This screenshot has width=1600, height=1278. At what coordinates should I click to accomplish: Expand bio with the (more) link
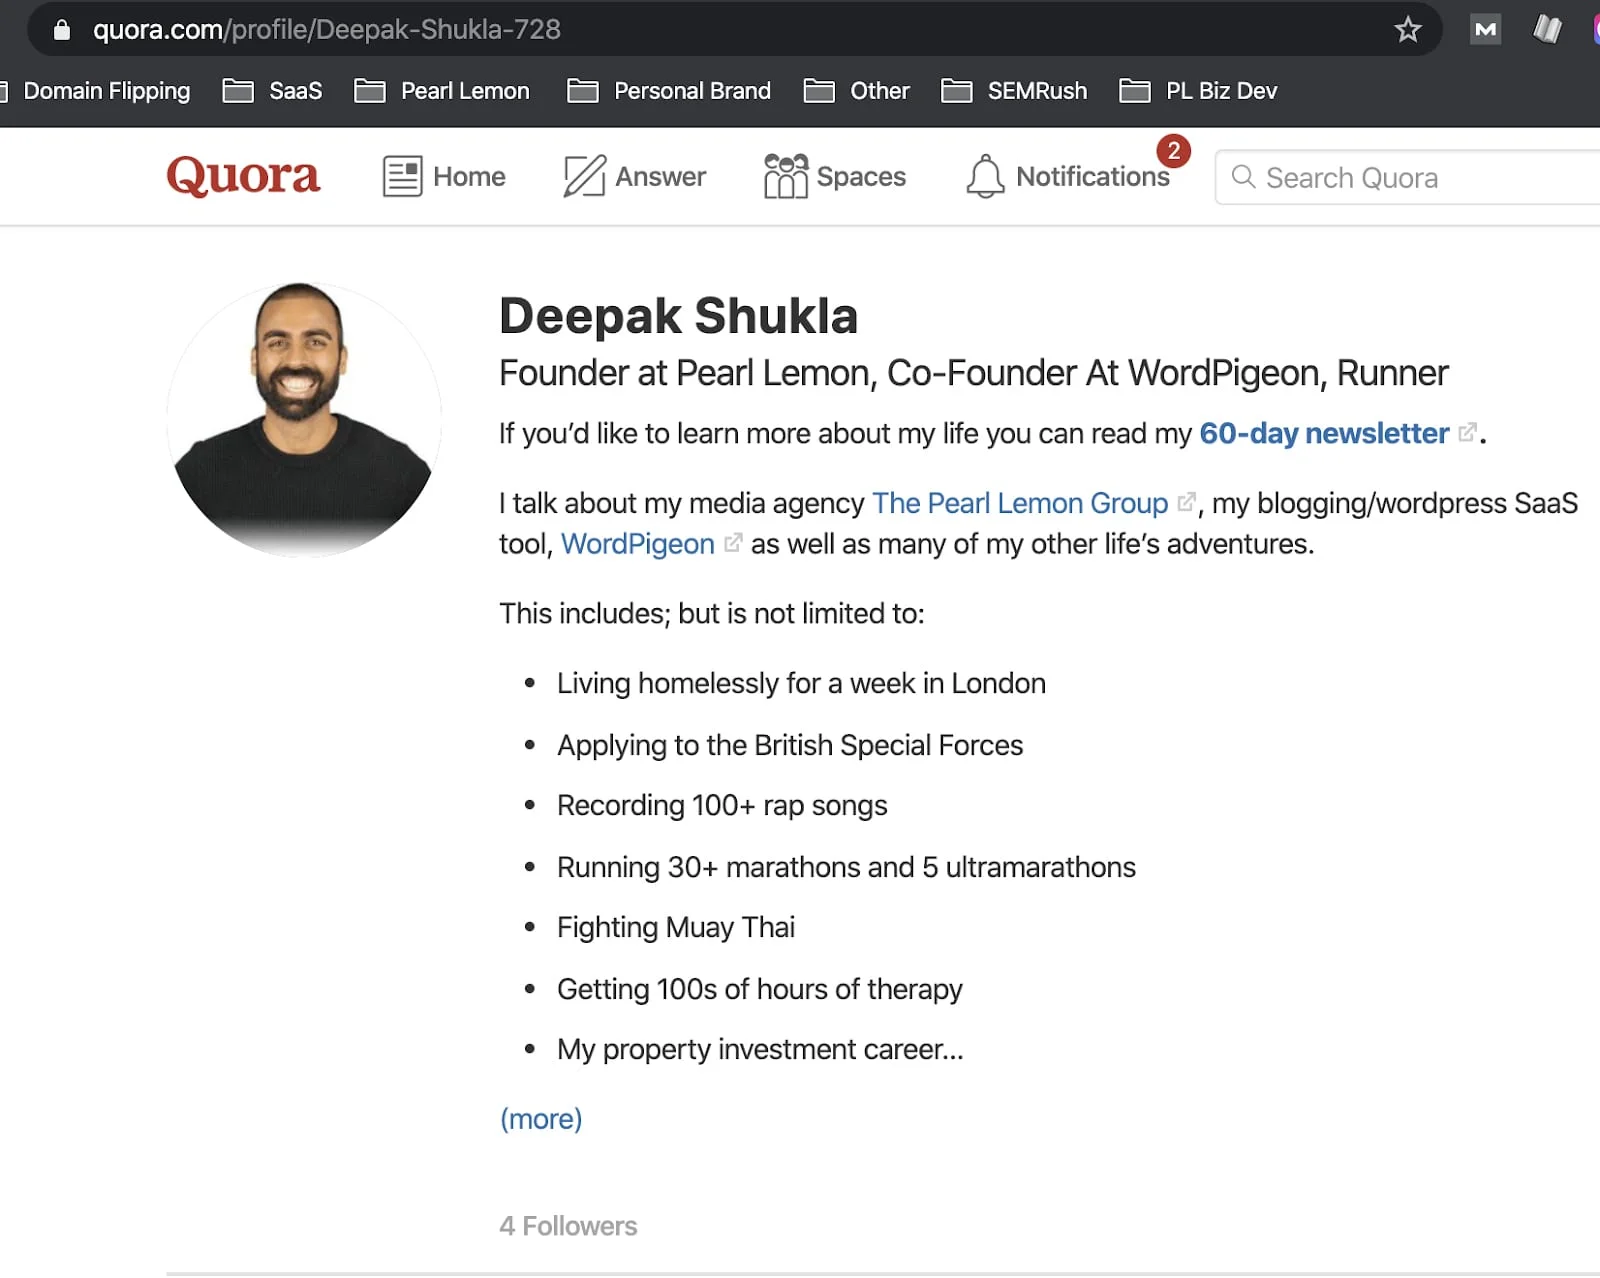pos(541,1119)
